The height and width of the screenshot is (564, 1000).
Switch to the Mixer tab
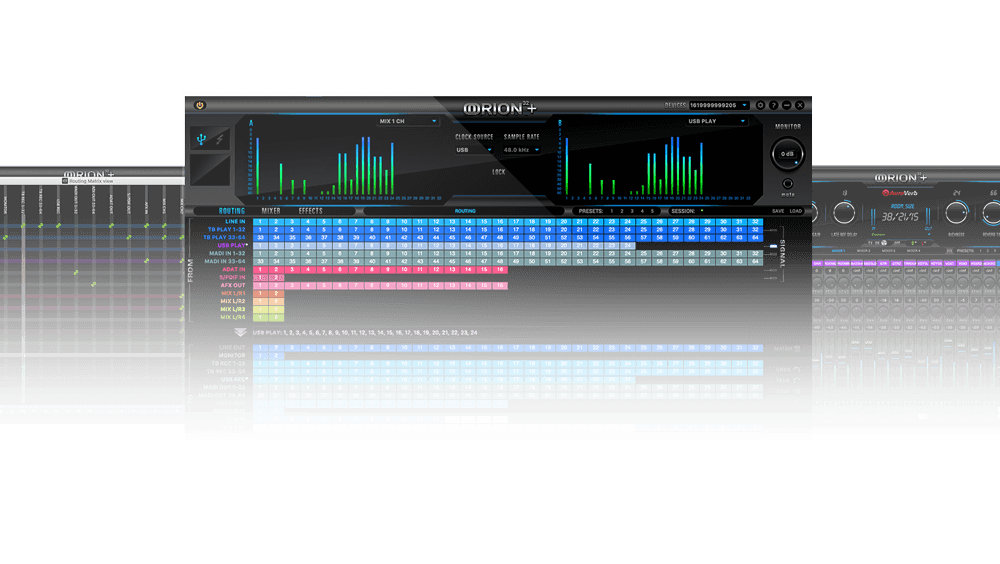pyautogui.click(x=271, y=211)
